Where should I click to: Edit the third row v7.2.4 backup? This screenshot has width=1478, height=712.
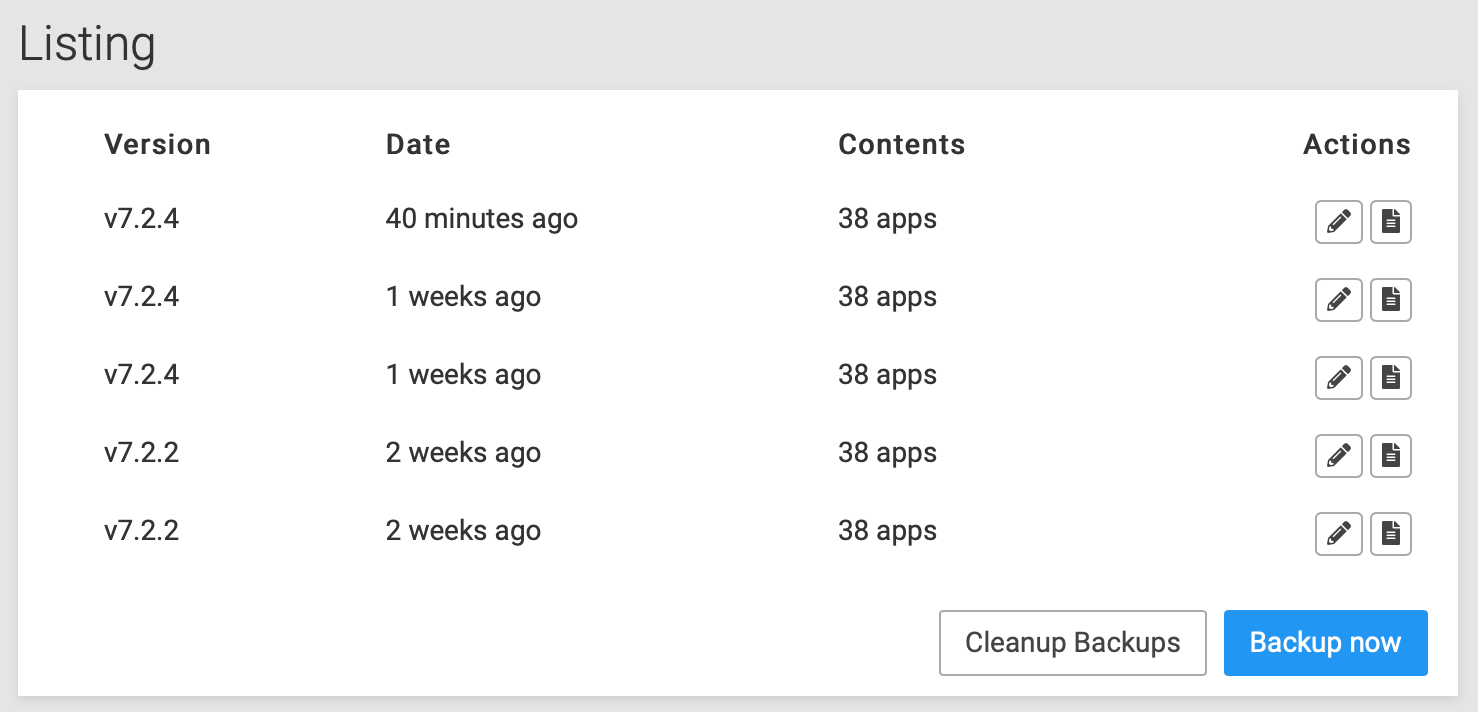1338,378
